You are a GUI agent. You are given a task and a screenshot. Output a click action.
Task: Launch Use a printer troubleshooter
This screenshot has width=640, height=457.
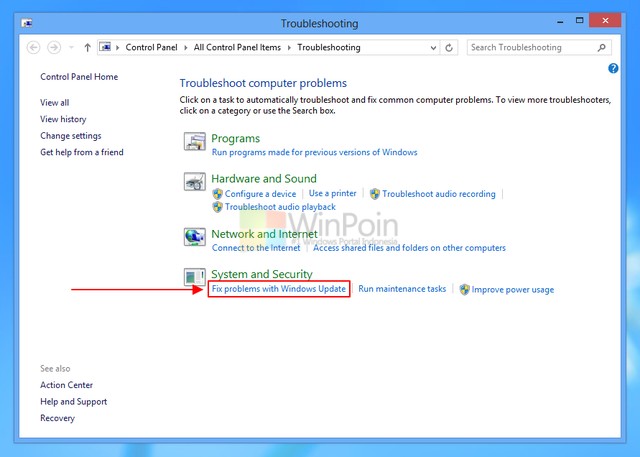point(333,193)
